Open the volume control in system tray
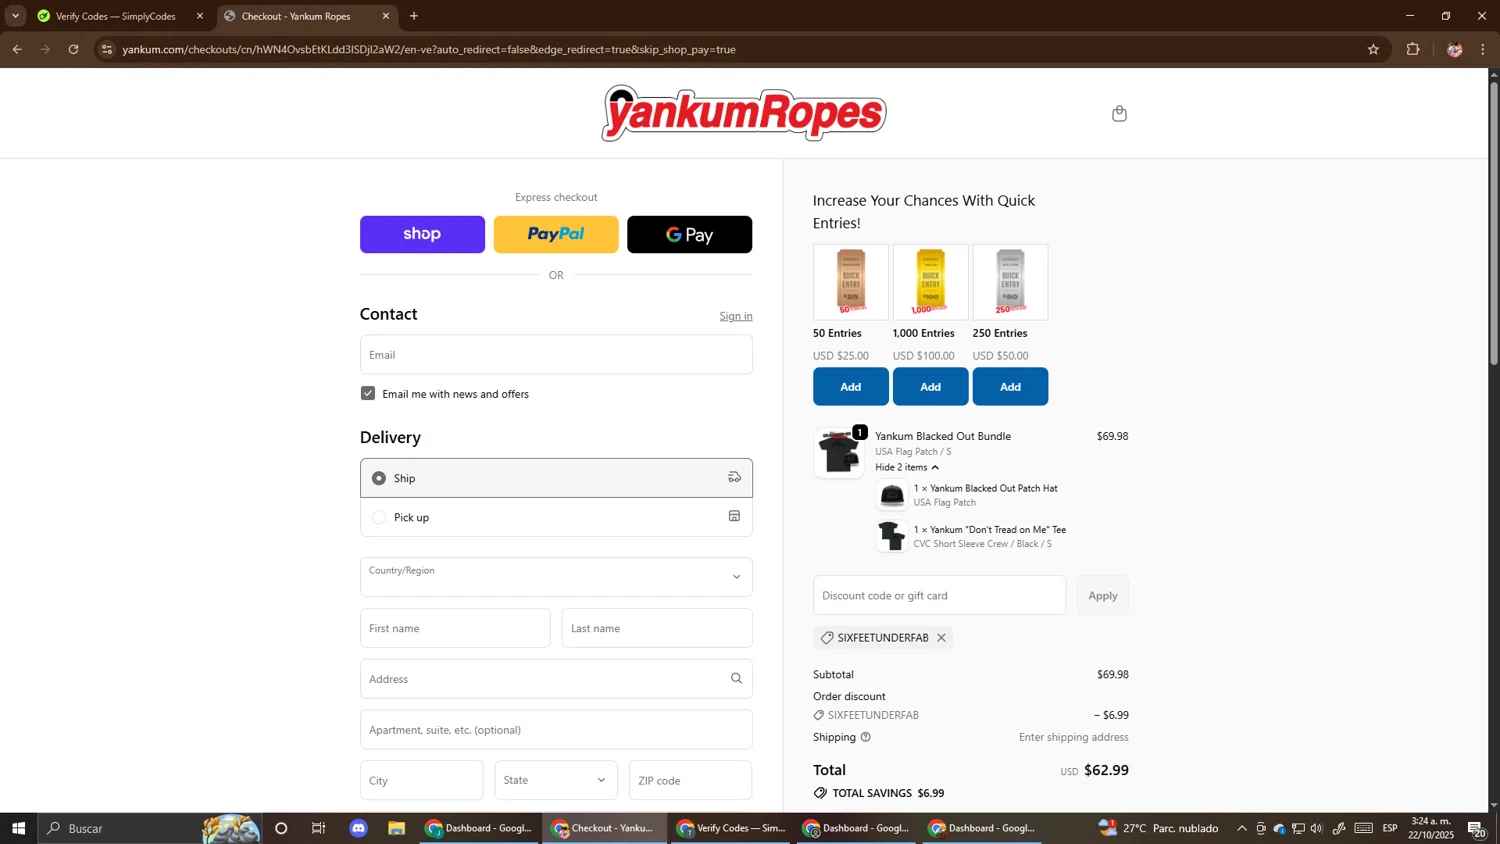This screenshot has width=1500, height=844. point(1317,828)
